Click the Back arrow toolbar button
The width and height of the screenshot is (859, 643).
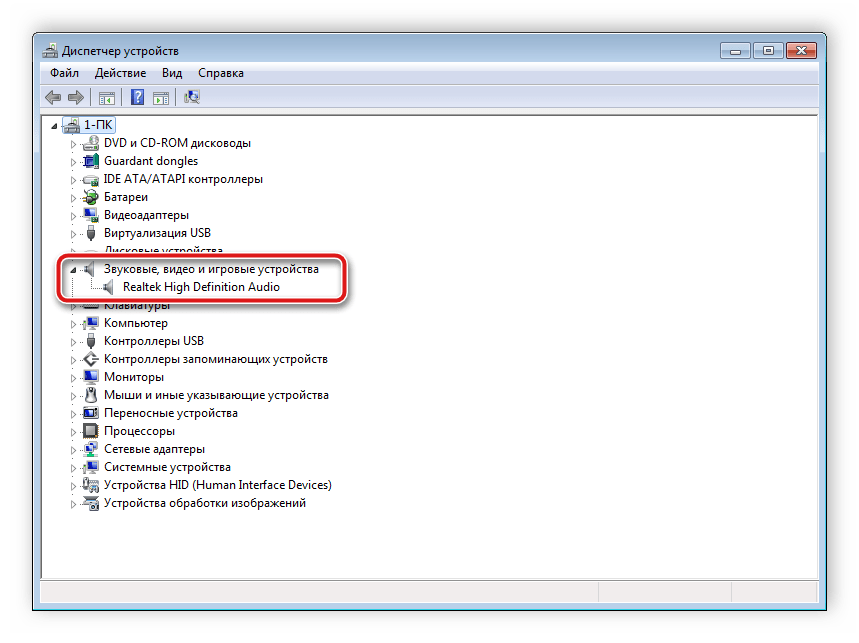pyautogui.click(x=53, y=97)
